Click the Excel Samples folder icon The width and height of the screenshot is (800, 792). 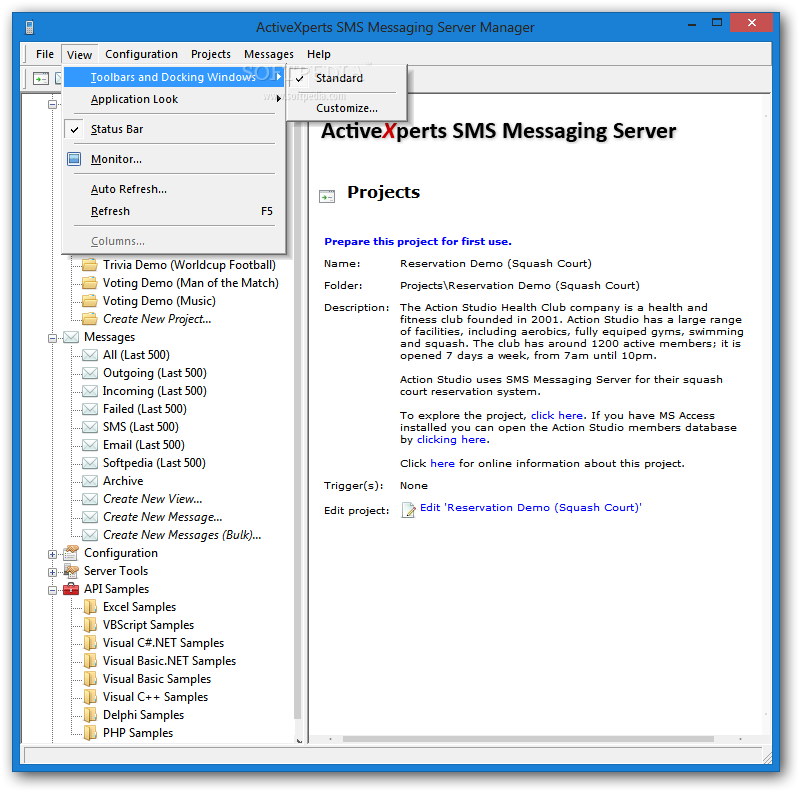(90, 607)
